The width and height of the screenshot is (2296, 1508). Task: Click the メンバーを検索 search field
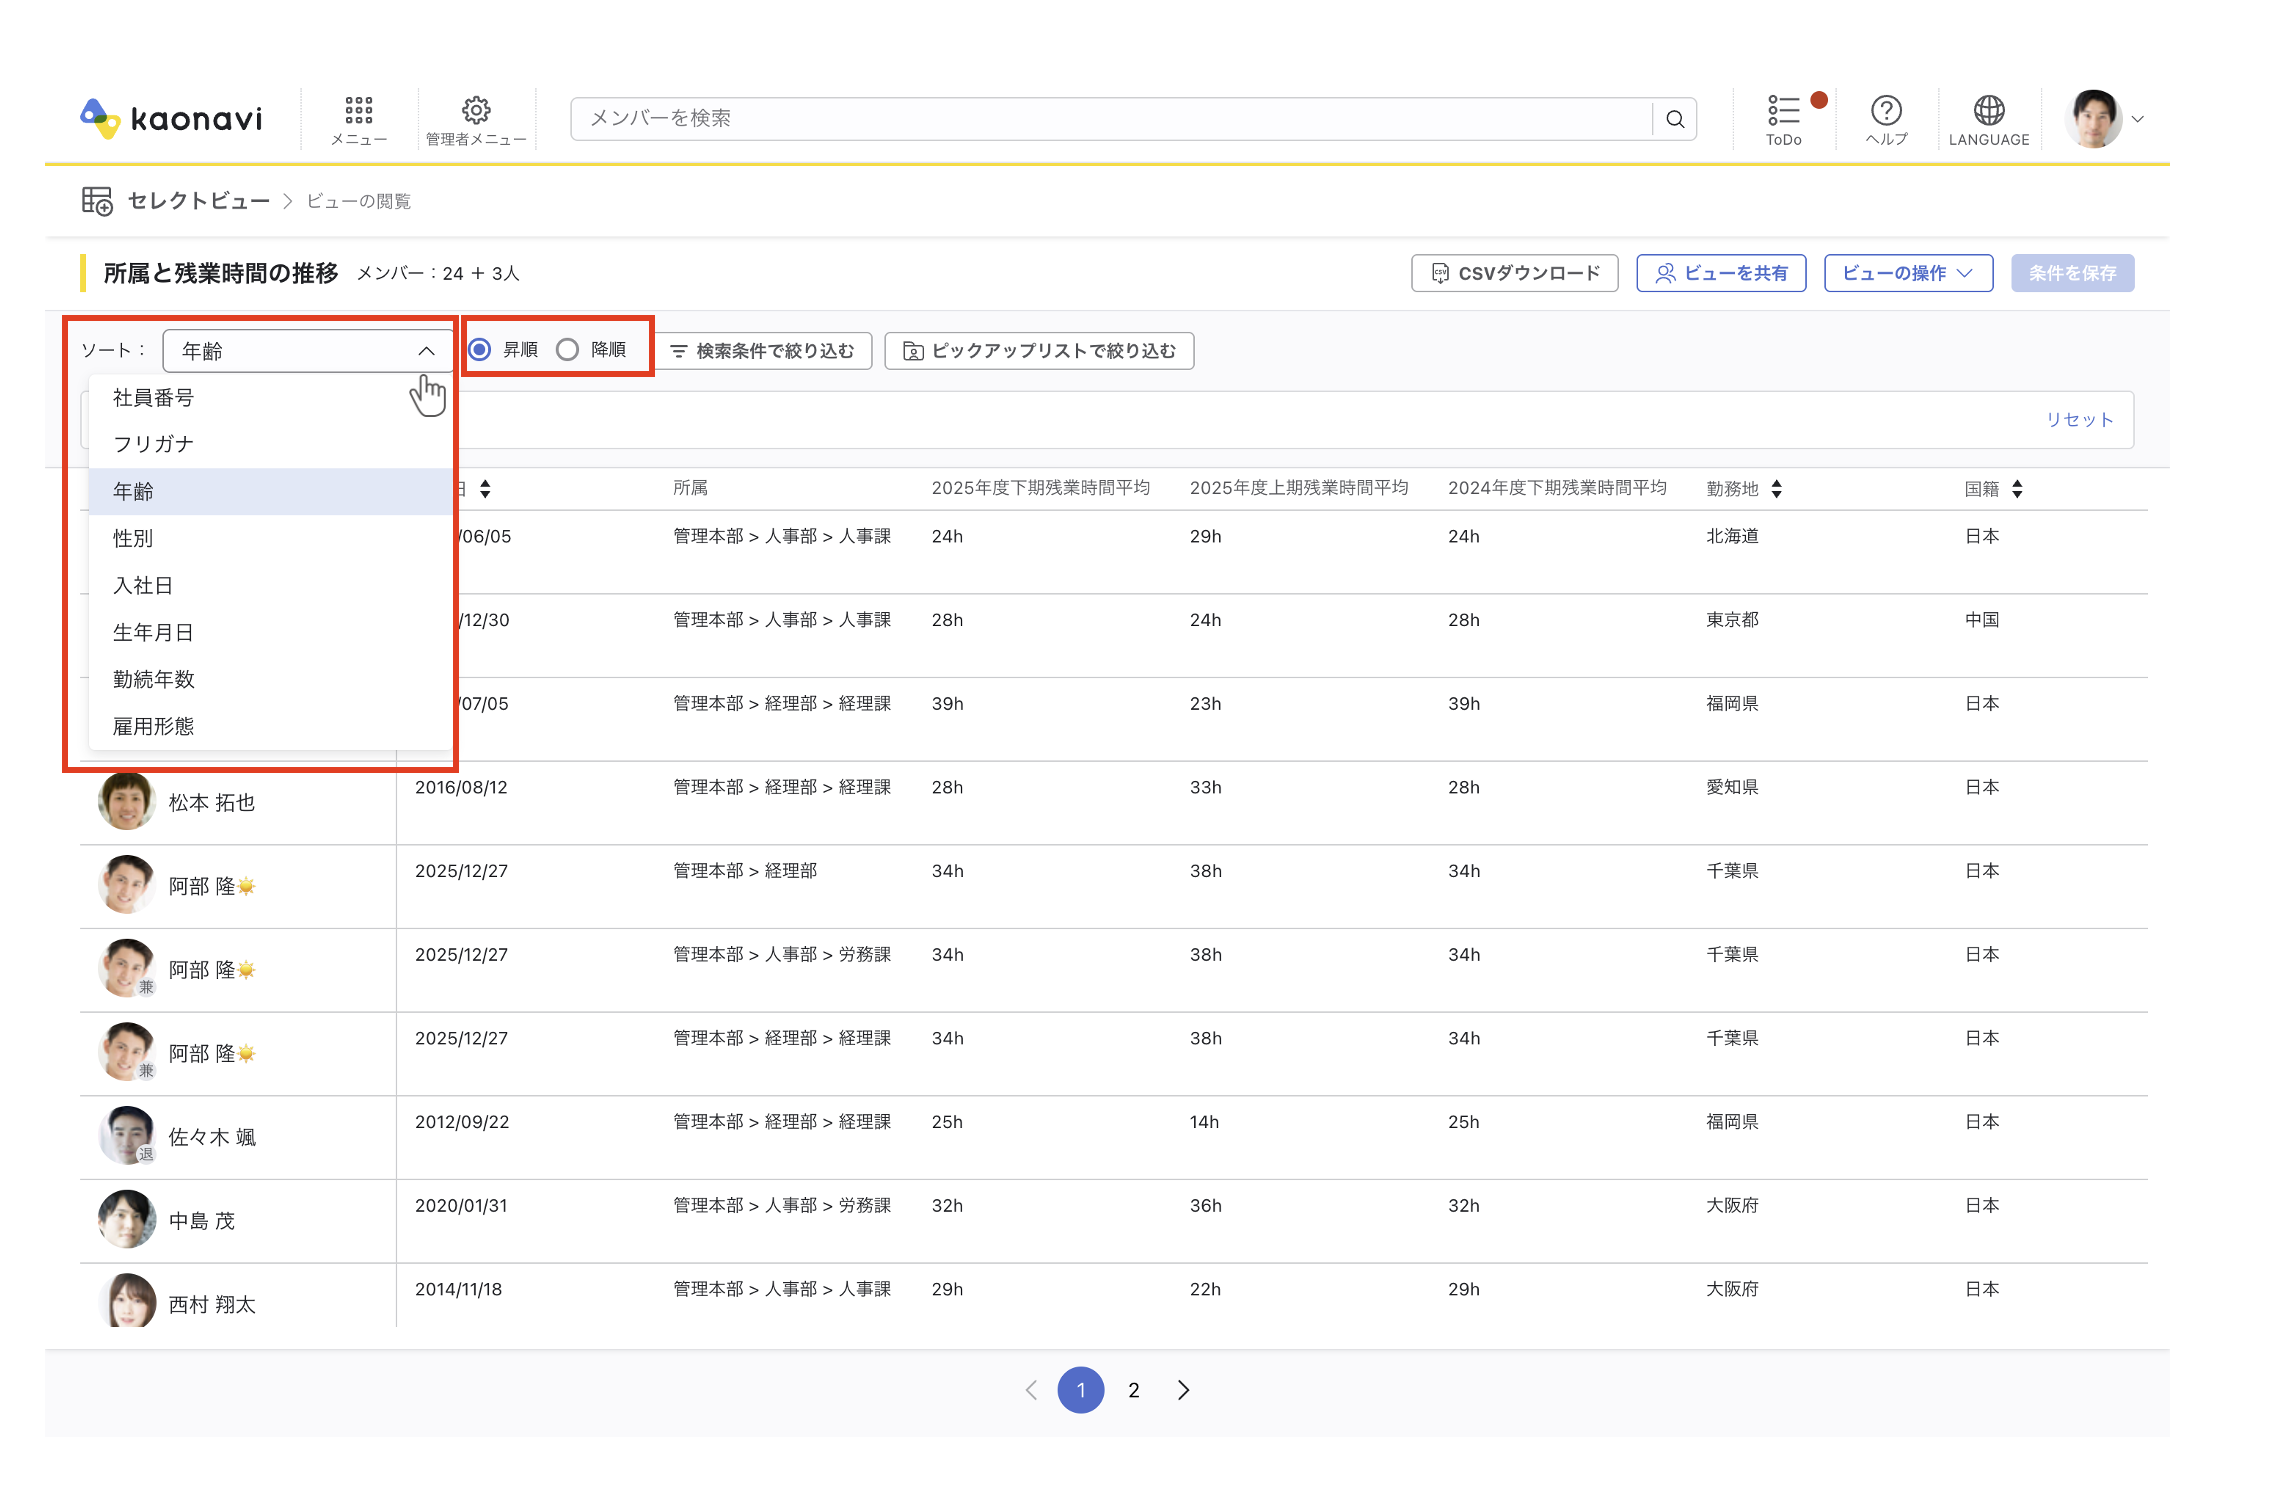(x=1112, y=119)
